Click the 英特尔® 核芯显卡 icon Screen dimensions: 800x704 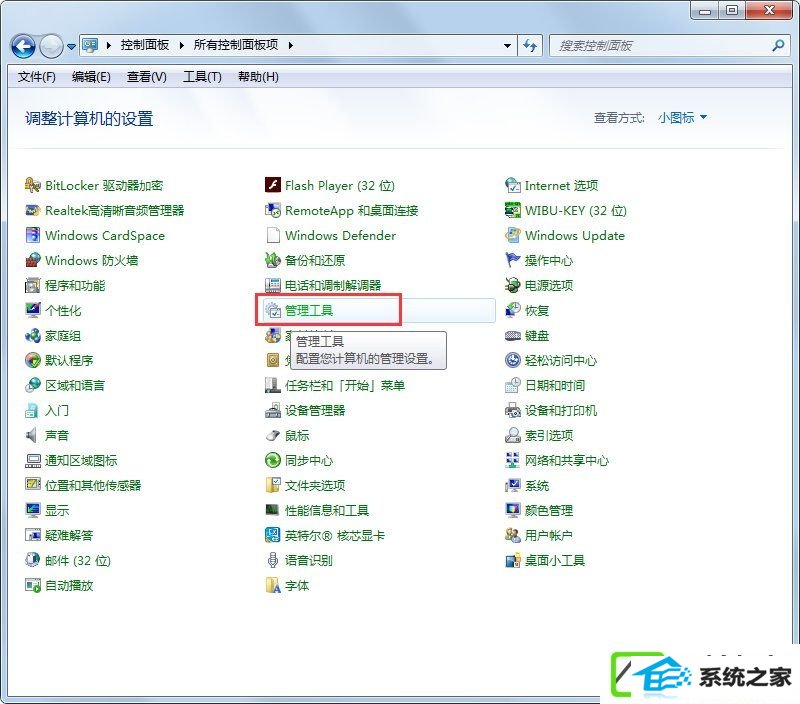click(273, 536)
